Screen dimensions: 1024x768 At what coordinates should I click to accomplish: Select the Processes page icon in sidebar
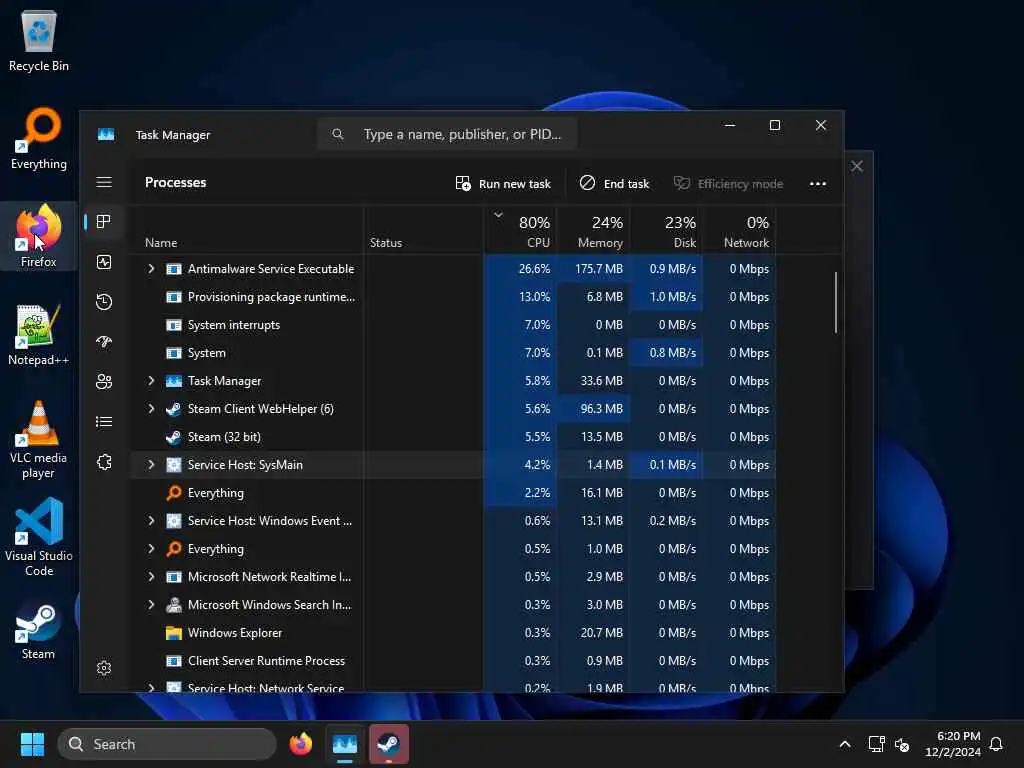(104, 222)
